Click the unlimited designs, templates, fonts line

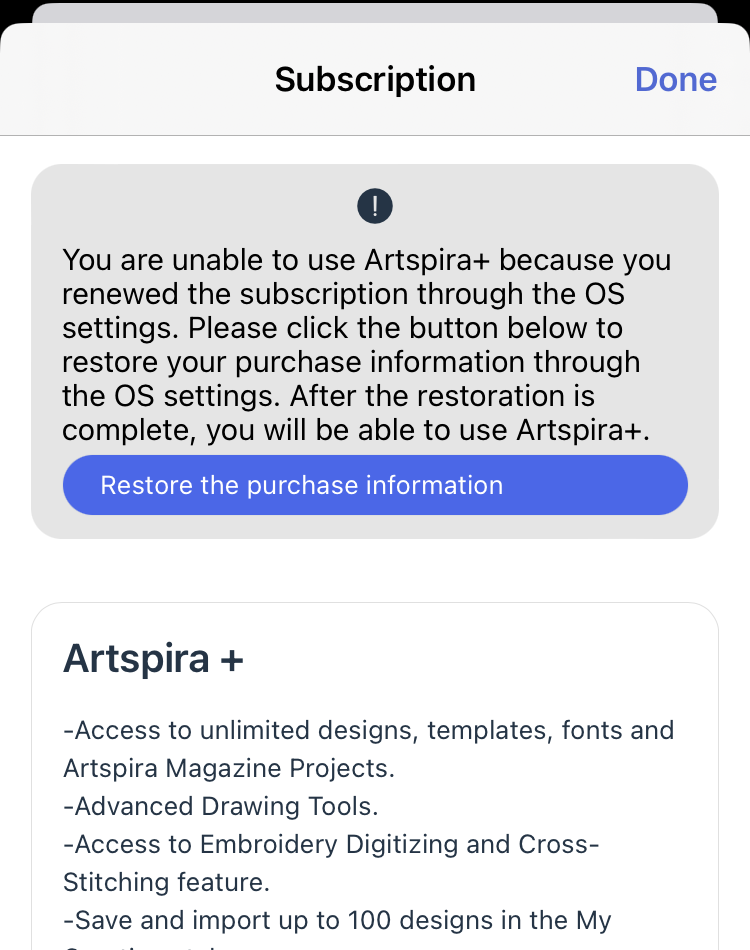368,730
